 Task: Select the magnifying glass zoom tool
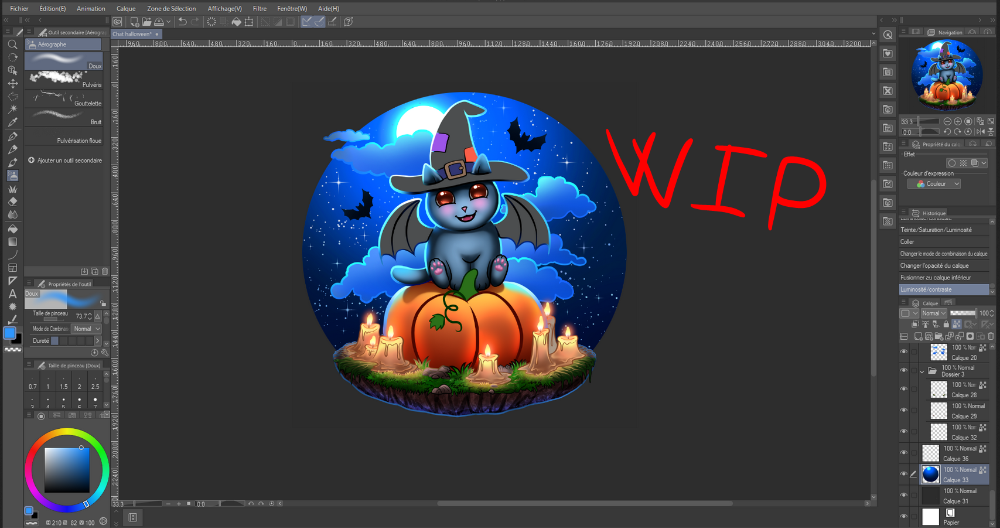point(12,45)
